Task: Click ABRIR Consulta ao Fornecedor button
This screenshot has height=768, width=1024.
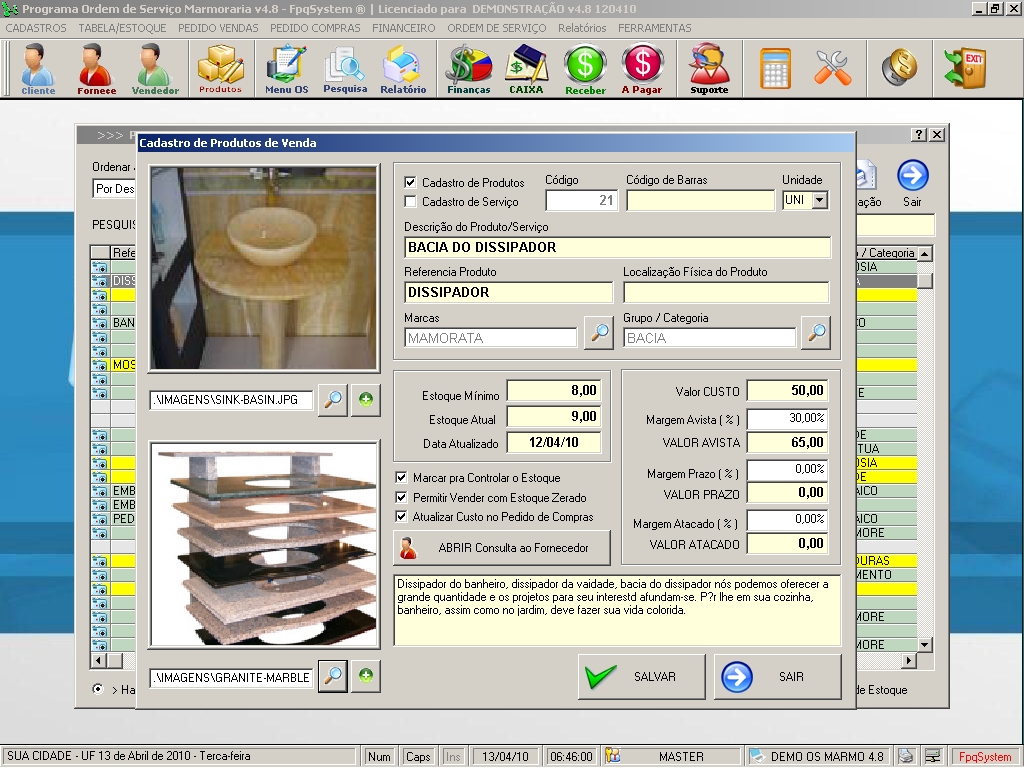Action: (x=503, y=548)
